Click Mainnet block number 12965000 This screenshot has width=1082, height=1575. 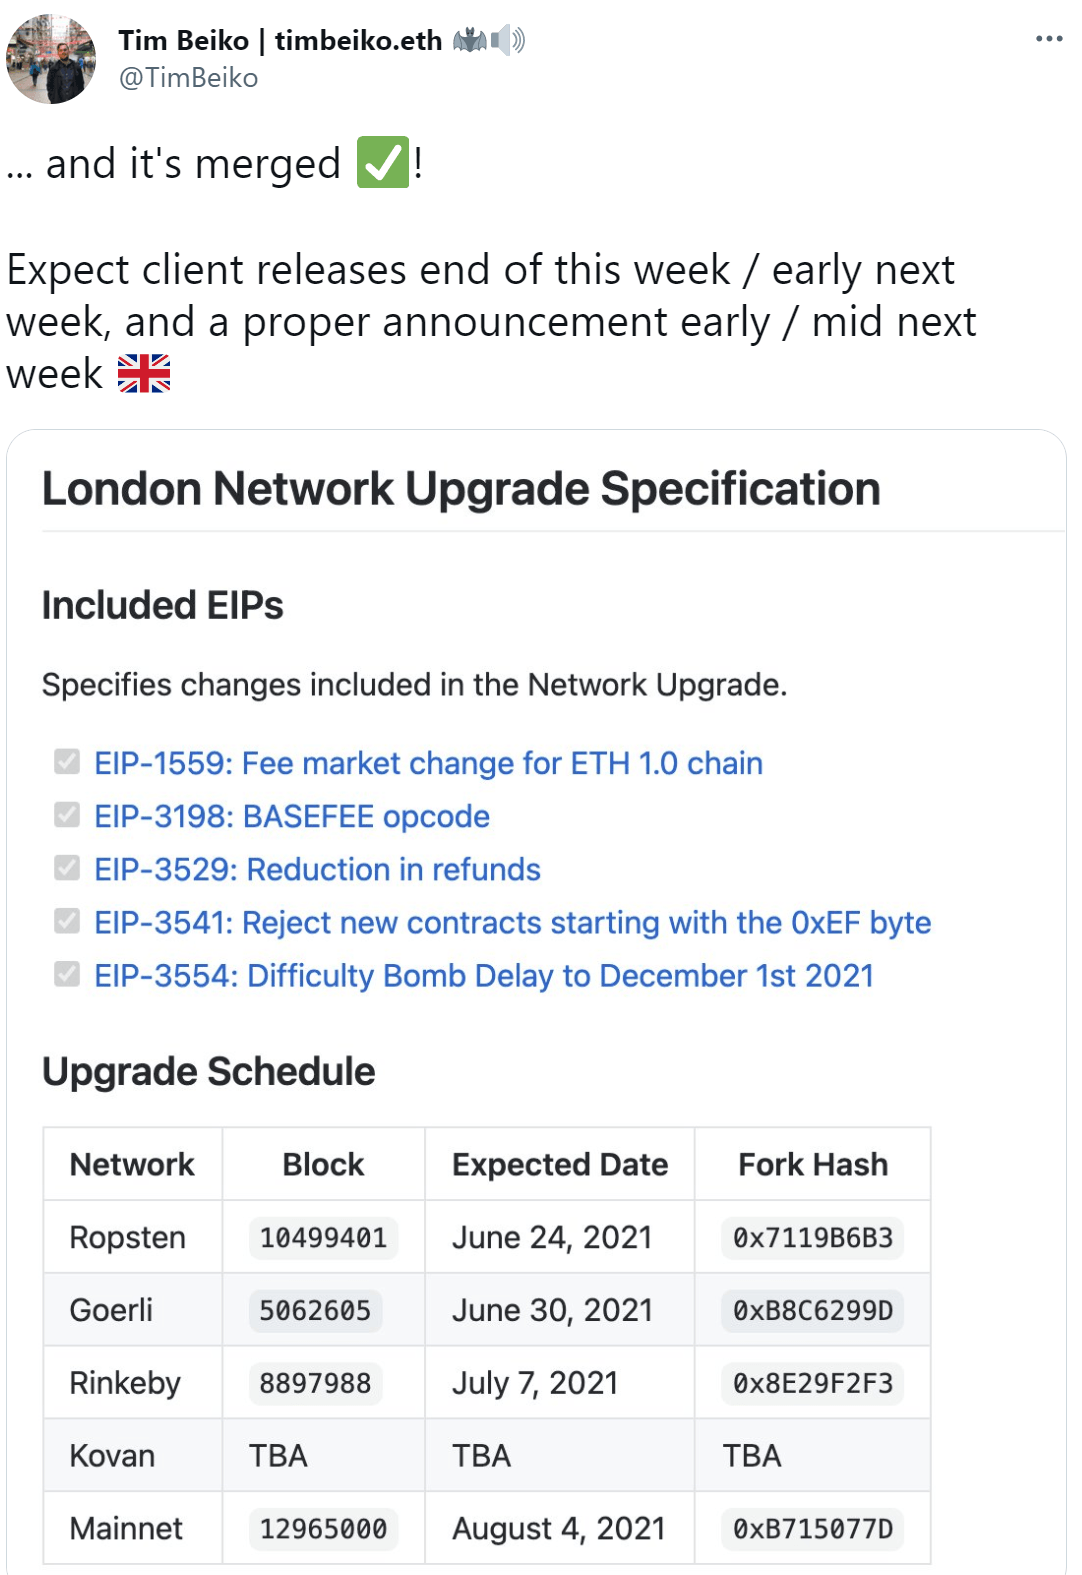(323, 1529)
